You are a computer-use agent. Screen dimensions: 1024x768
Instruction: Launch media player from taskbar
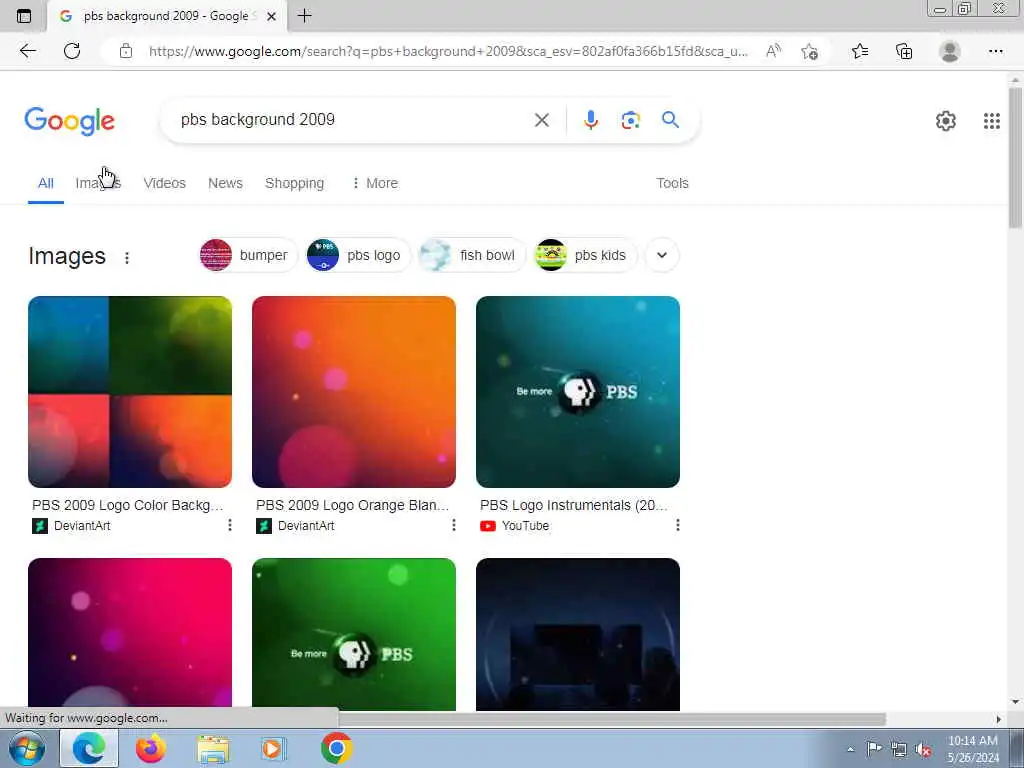(272, 748)
